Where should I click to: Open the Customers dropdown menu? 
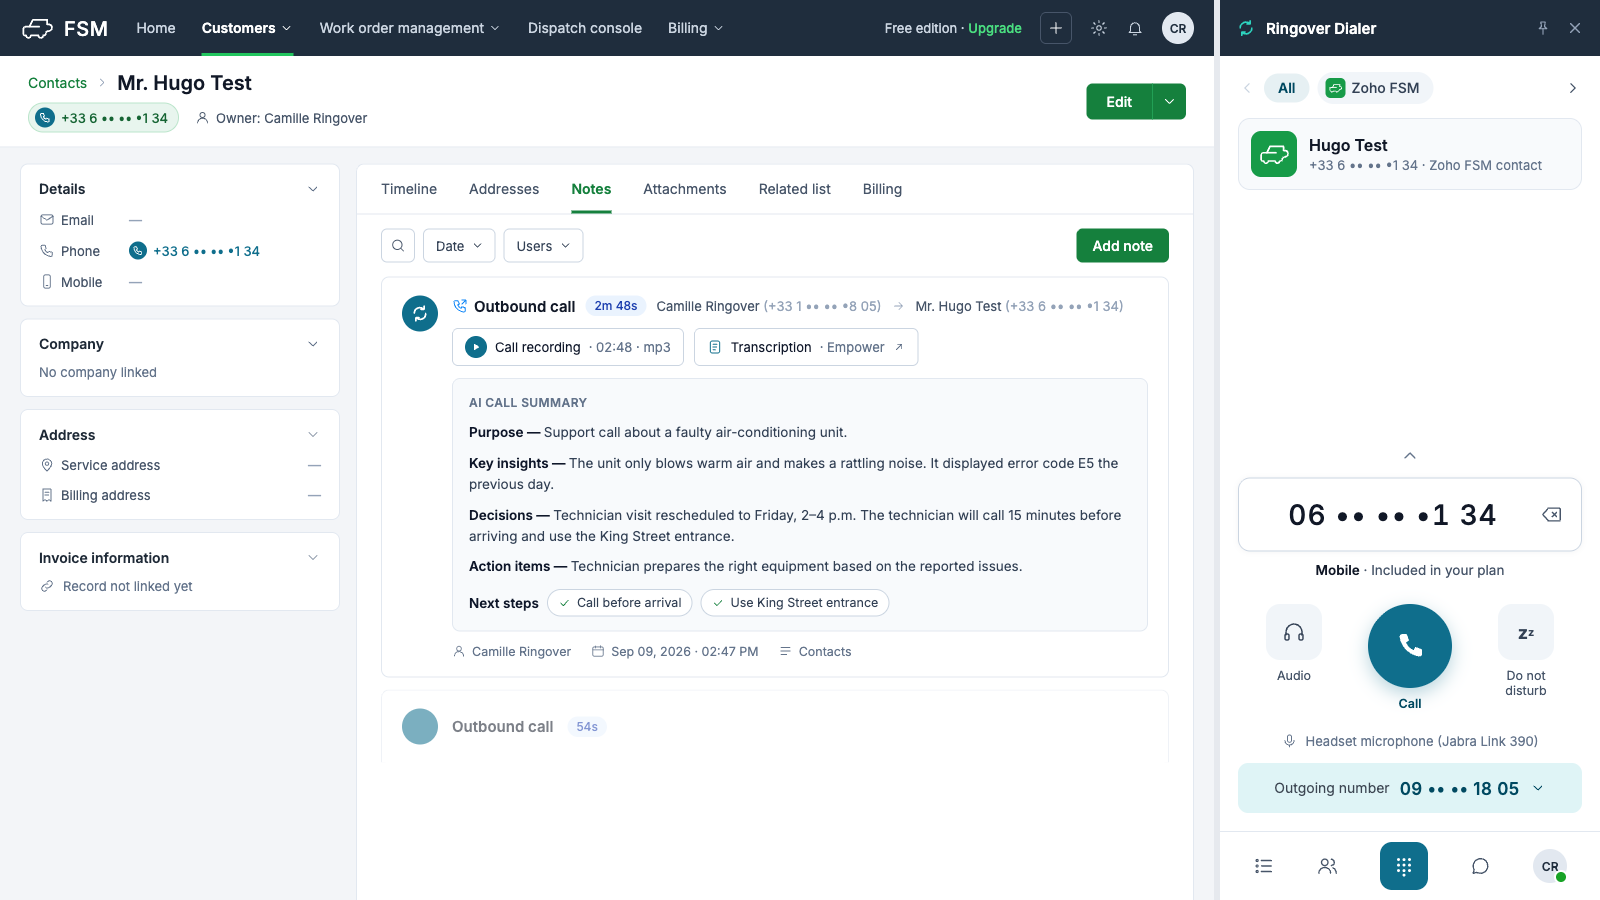point(246,28)
